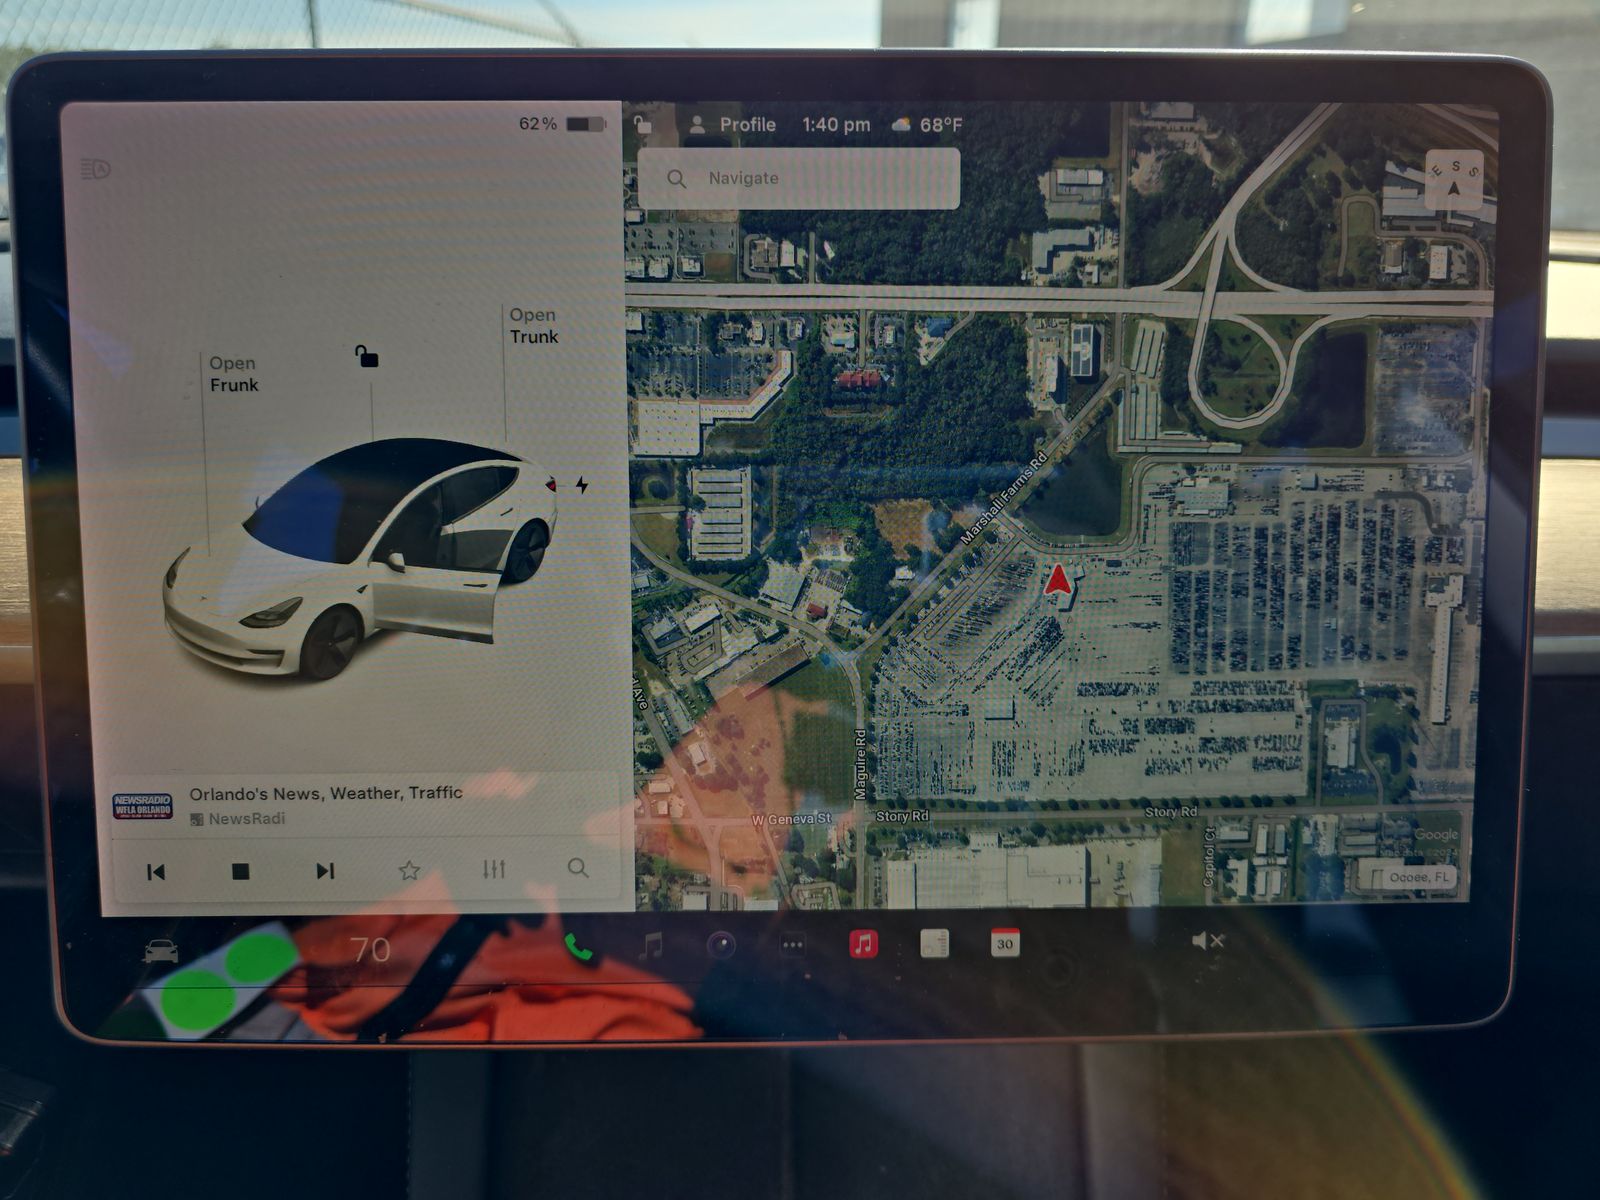The height and width of the screenshot is (1200, 1600).
Task: Open the audio equalizer settings
Action: (494, 869)
